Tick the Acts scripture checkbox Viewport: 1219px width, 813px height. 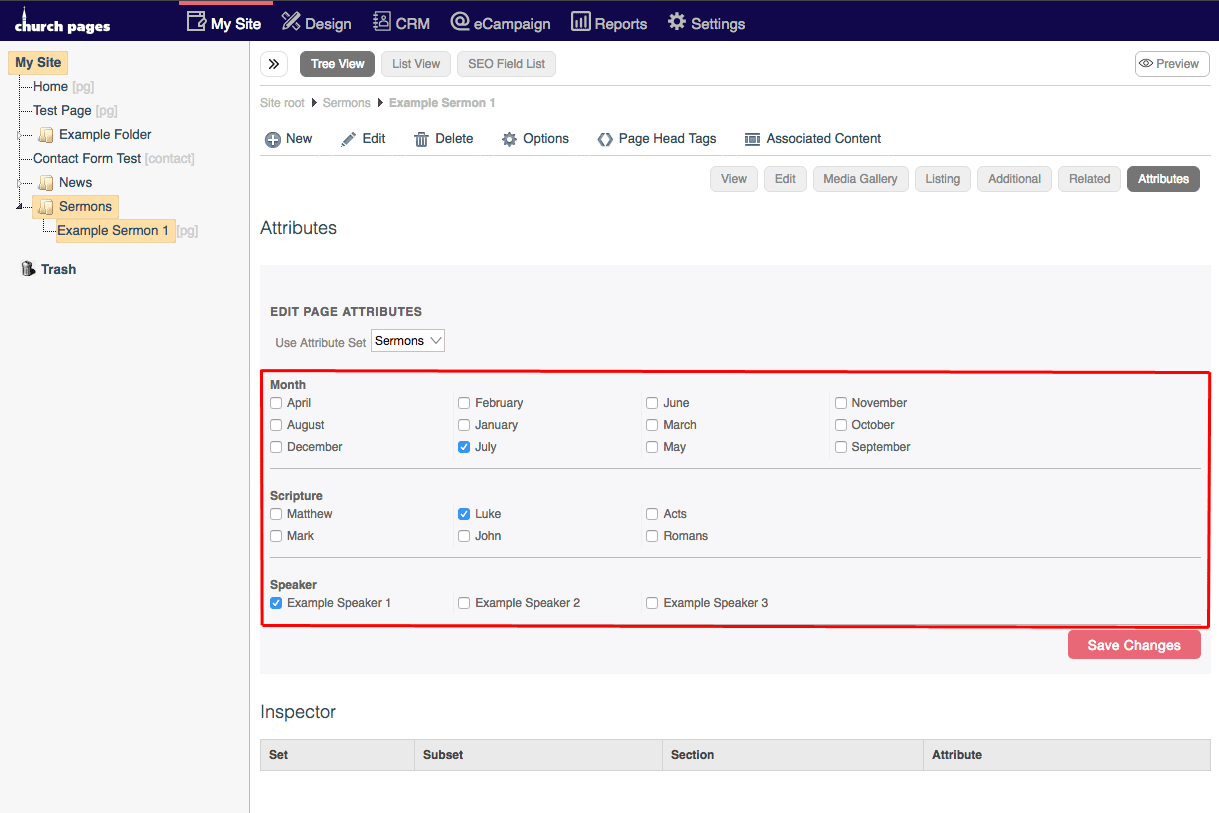pyautogui.click(x=652, y=514)
